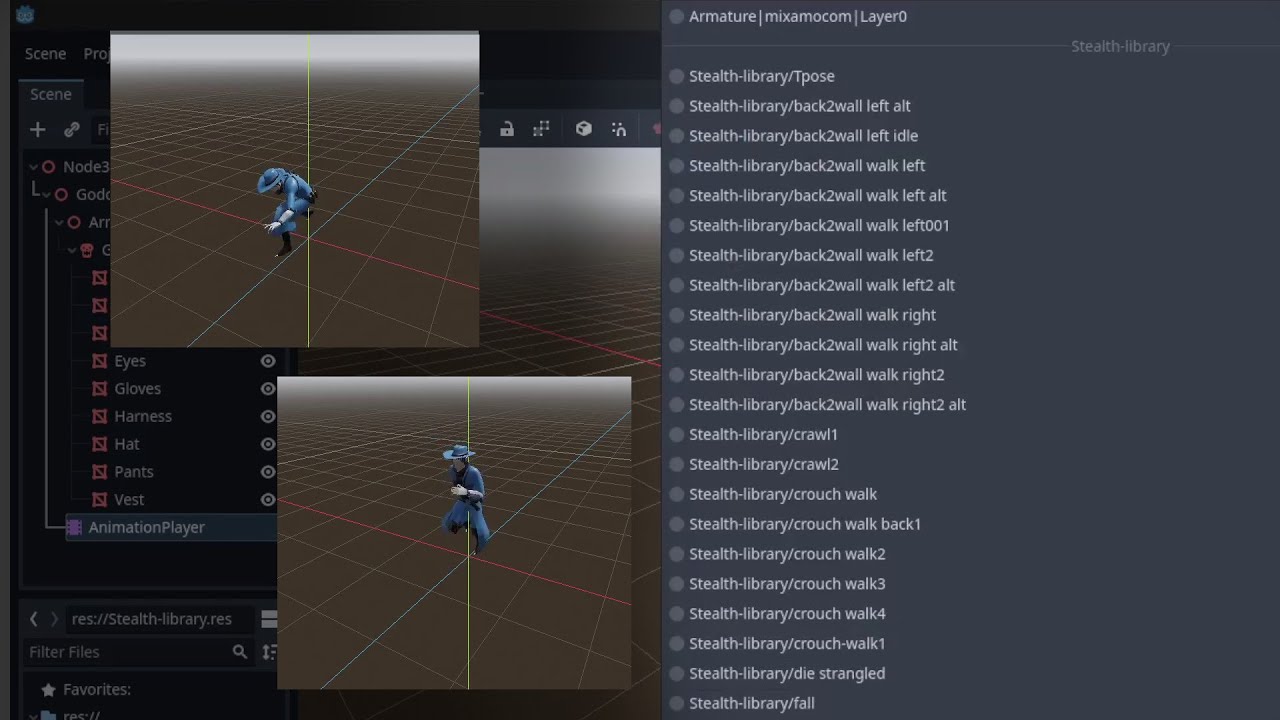
Task: Click the file search magnifier icon
Action: [240, 652]
